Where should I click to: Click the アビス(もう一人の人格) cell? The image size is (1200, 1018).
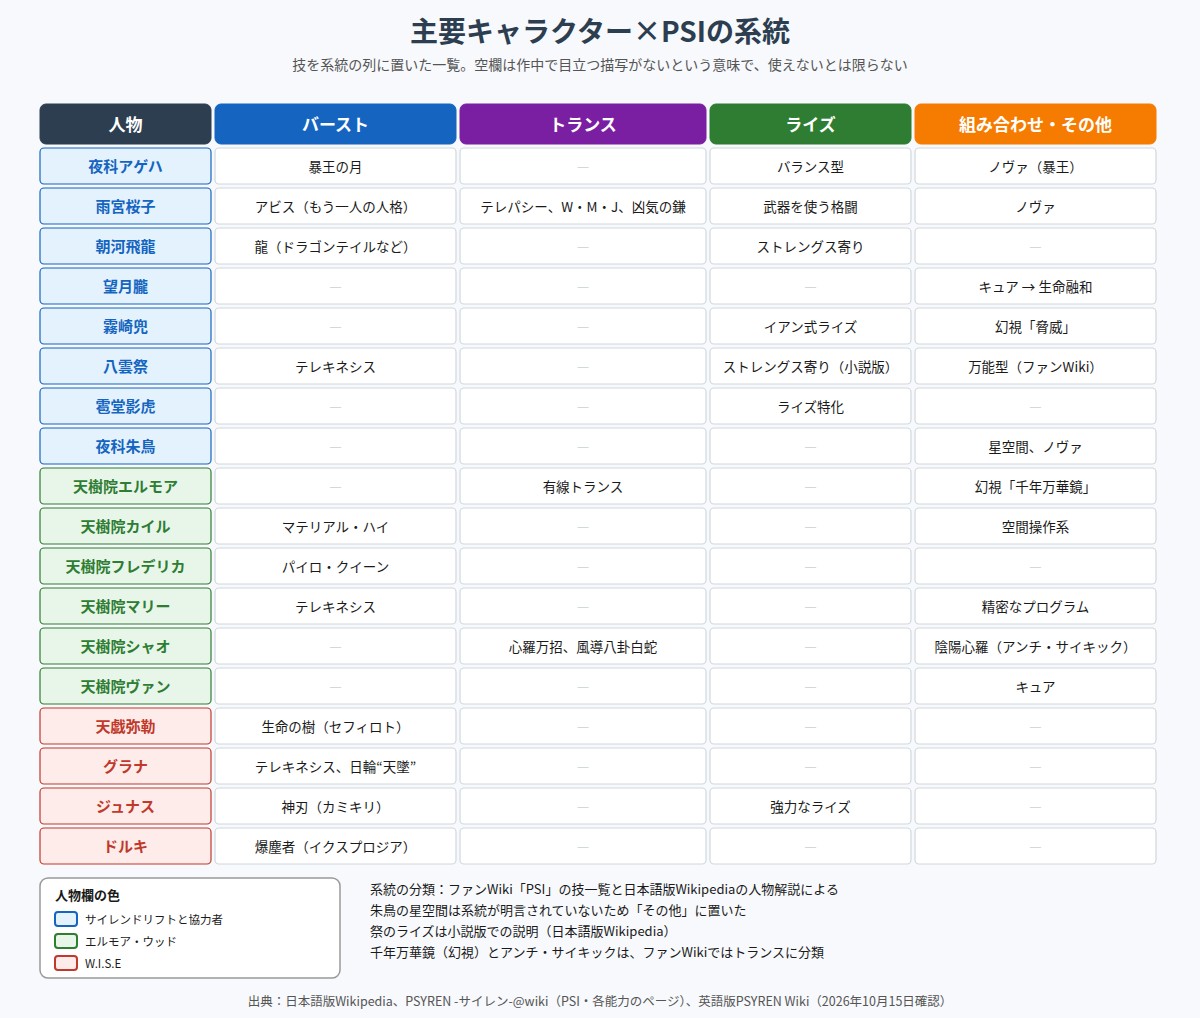tap(335, 206)
